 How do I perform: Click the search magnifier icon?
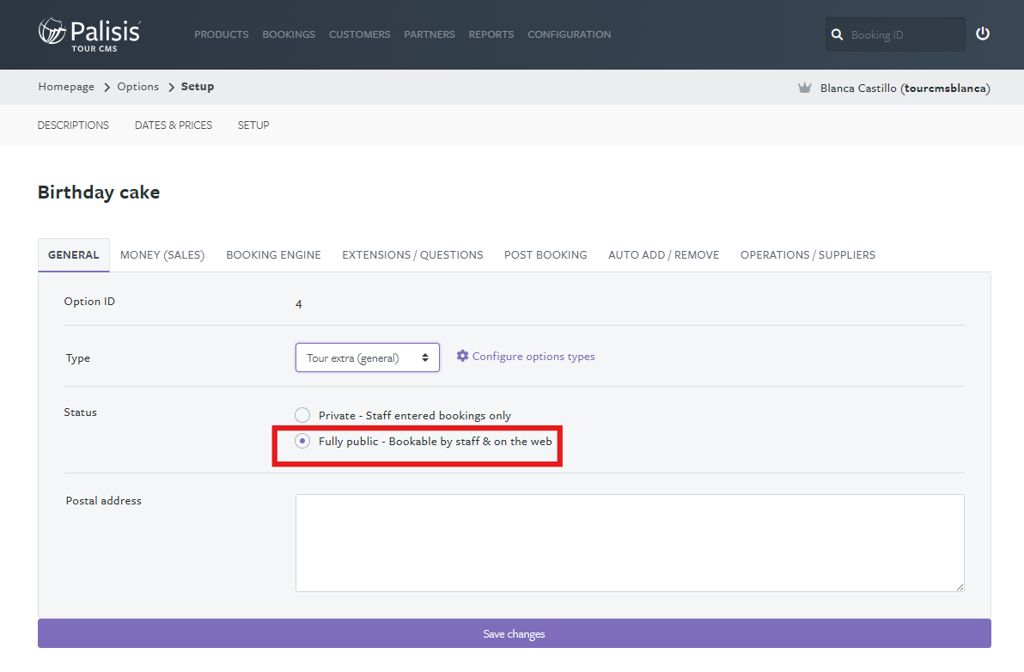point(837,33)
